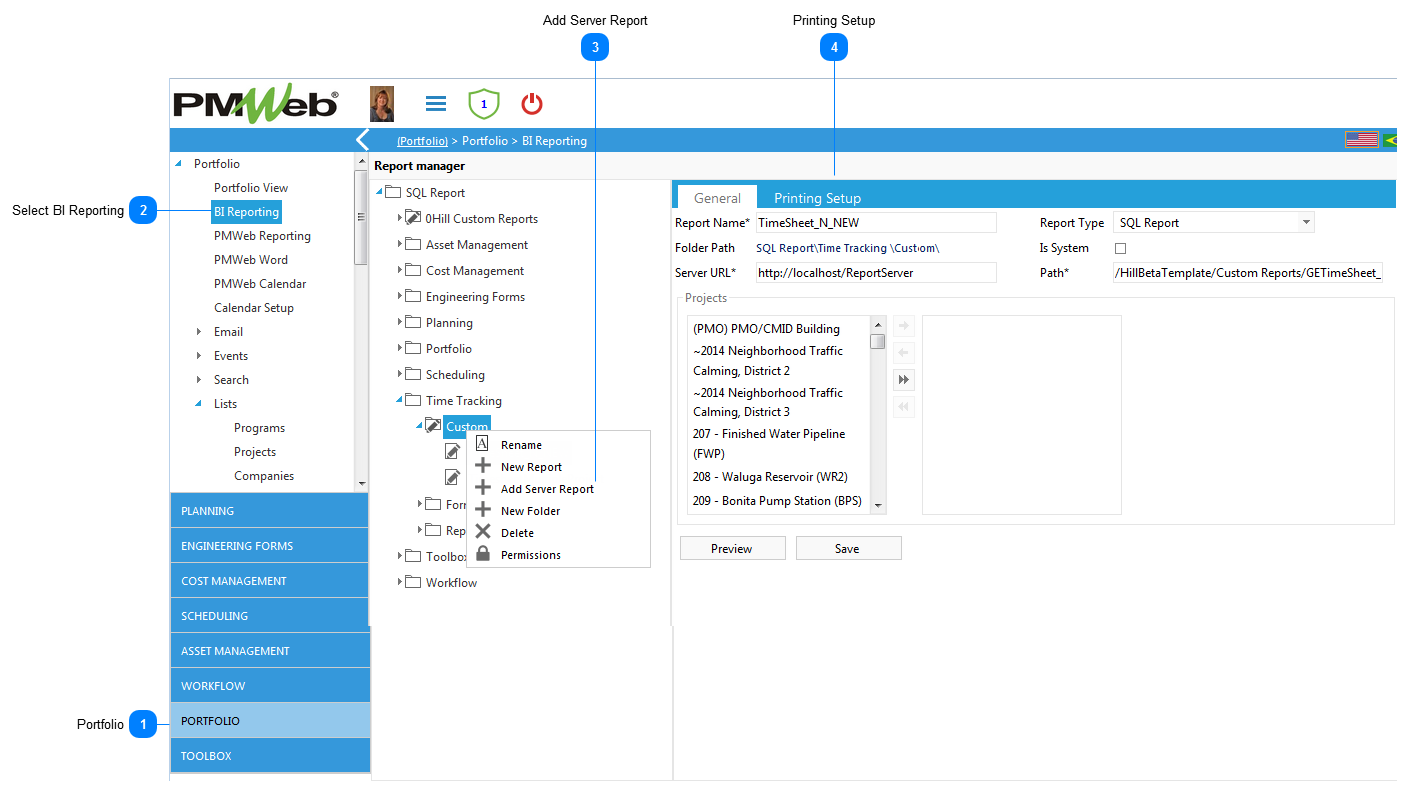
Task: Expand the Cost Management folder
Action: [400, 270]
